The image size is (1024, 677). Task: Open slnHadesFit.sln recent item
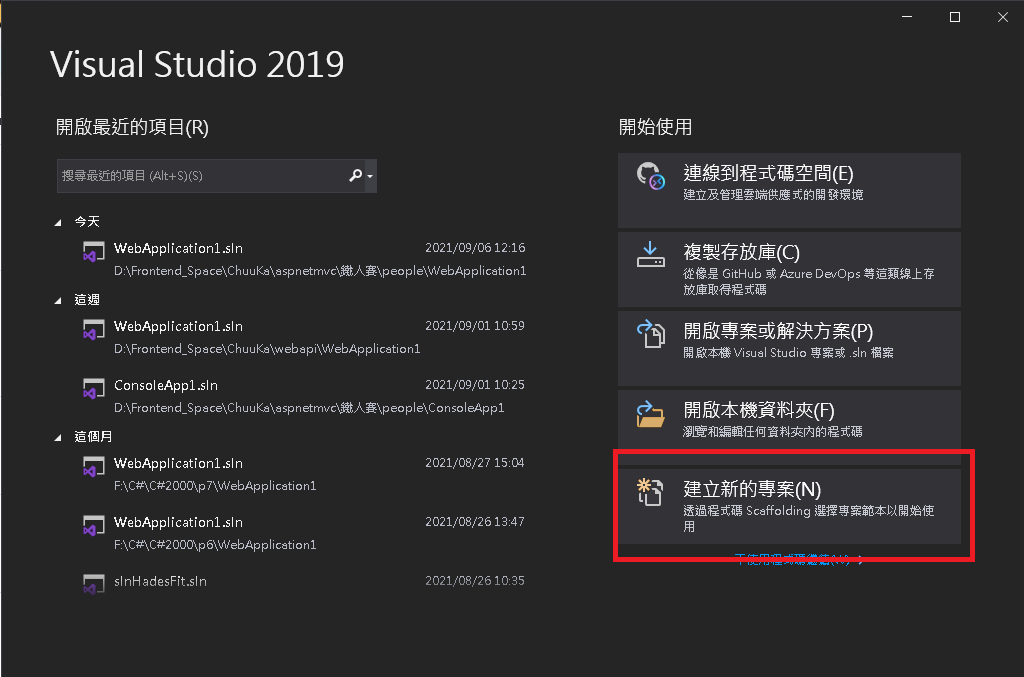pos(304,582)
